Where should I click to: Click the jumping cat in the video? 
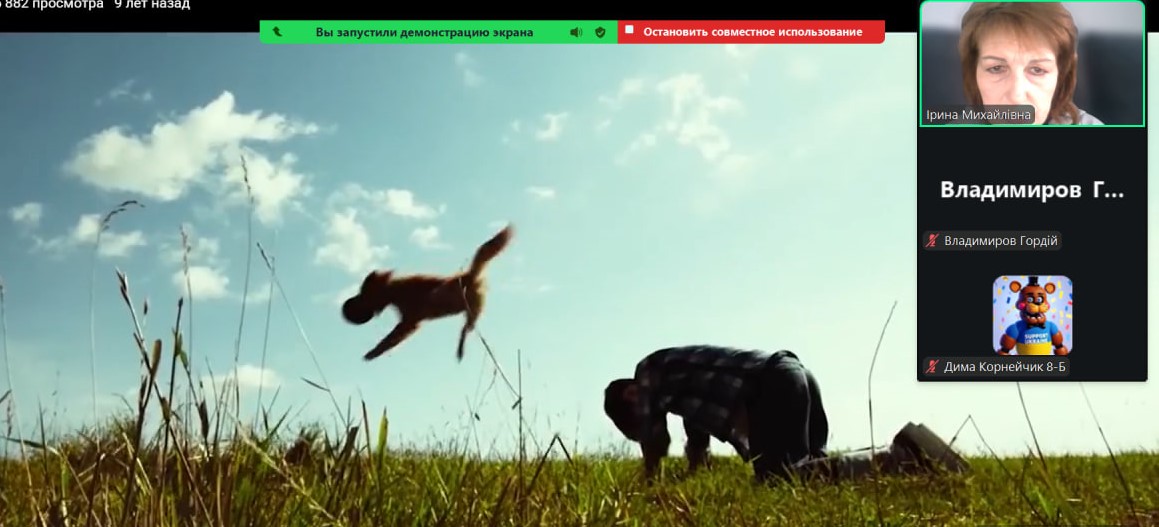pyautogui.click(x=425, y=290)
